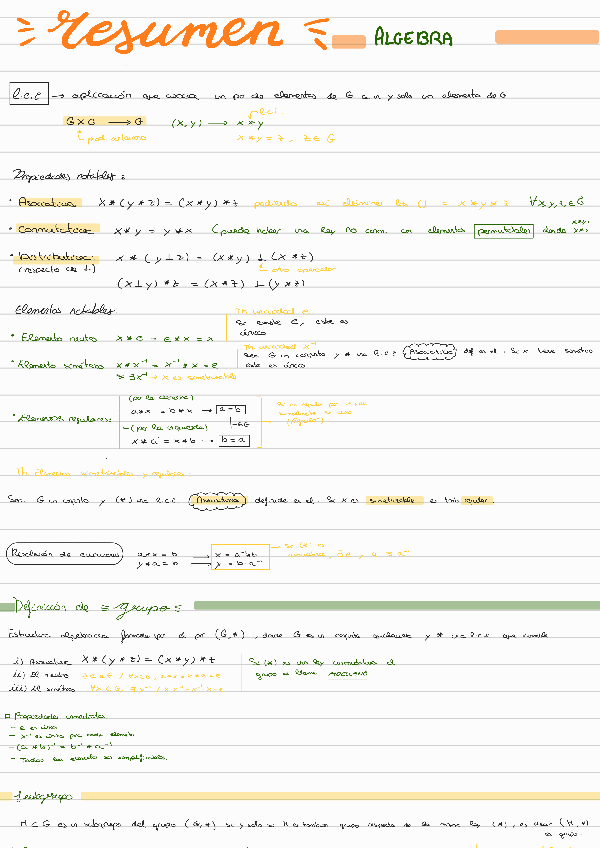Click the long orange bar at top right
Viewport: 600px width, 848px height.
pos(546,37)
